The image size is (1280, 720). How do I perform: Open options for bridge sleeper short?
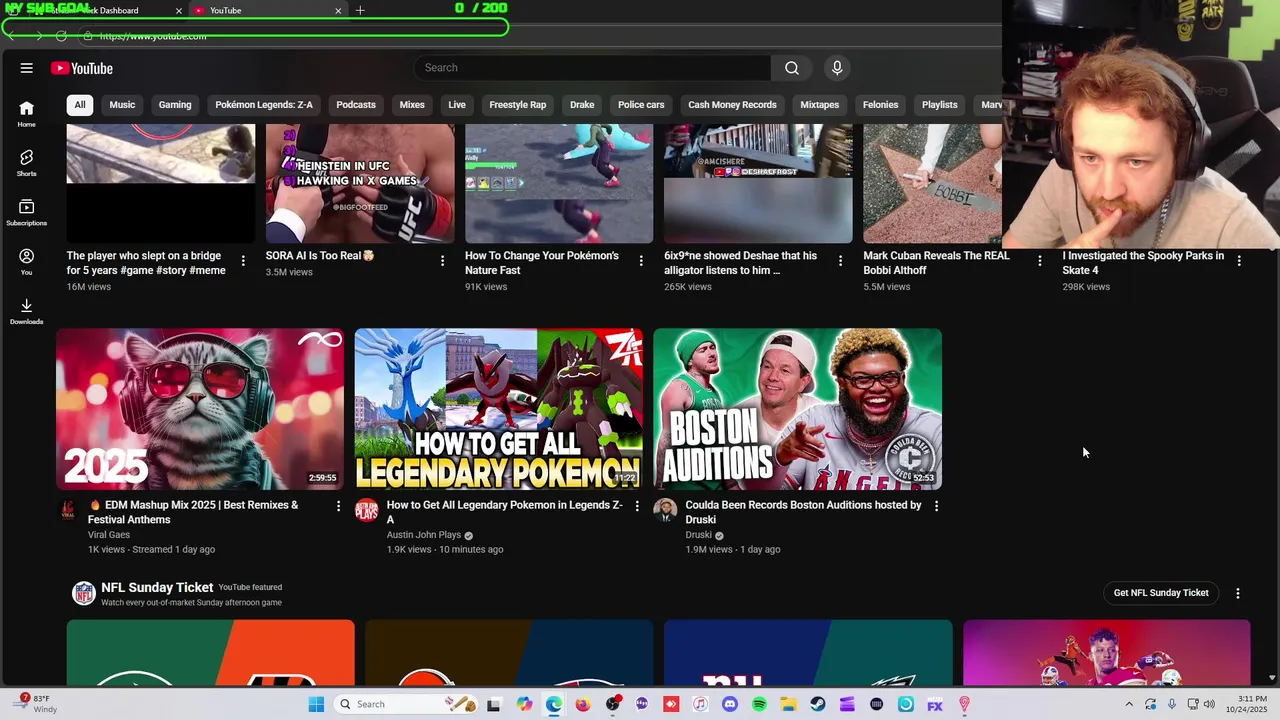pos(243,260)
